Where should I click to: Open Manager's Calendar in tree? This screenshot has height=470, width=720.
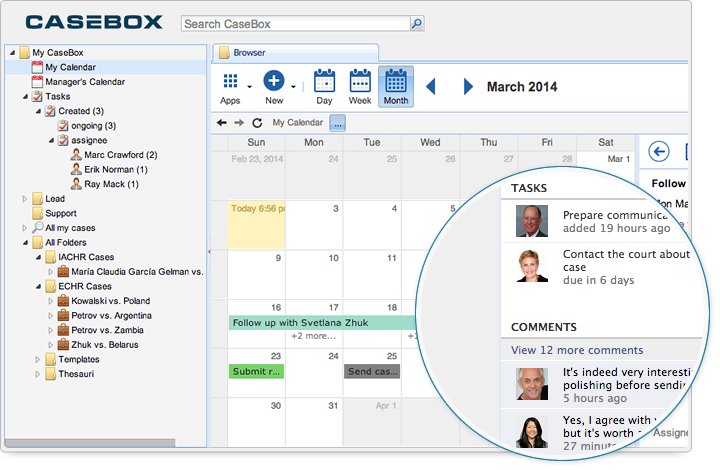coord(85,82)
